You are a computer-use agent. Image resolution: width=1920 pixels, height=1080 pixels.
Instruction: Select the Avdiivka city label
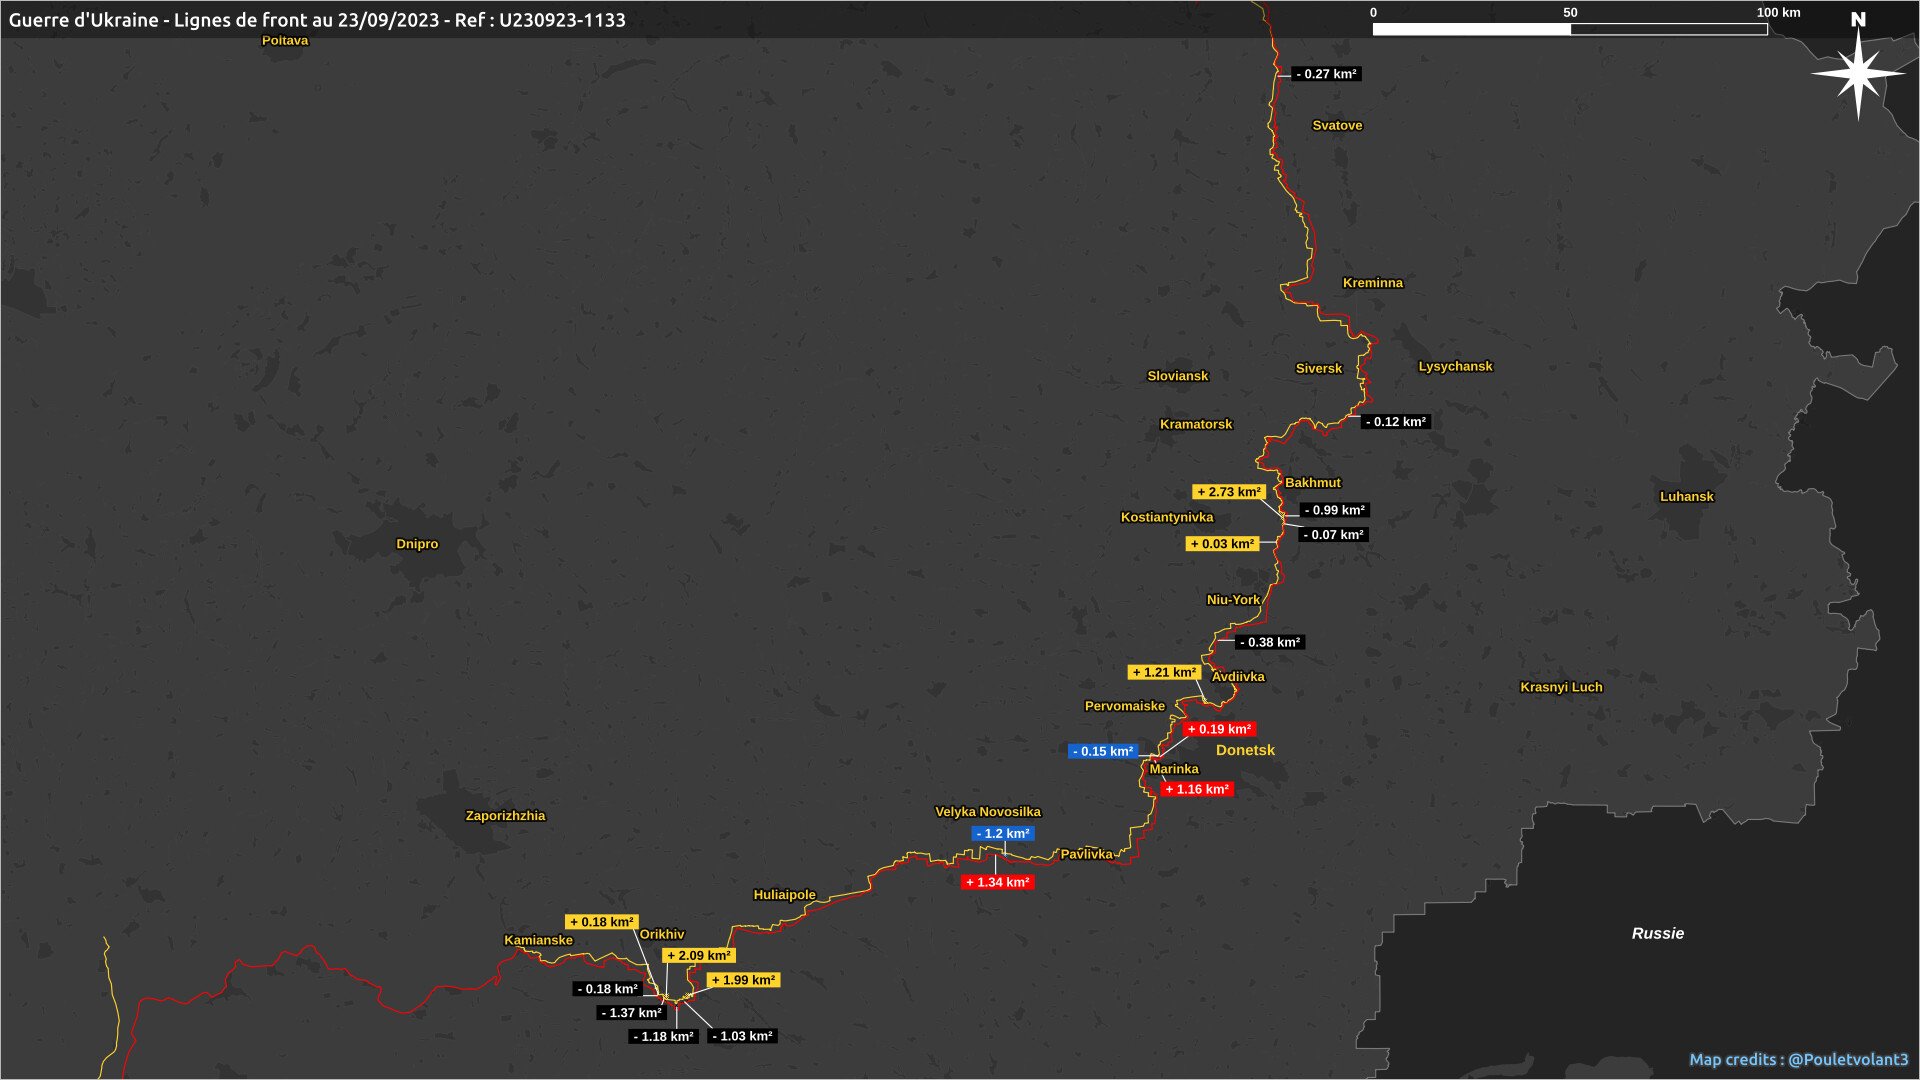(x=1238, y=677)
